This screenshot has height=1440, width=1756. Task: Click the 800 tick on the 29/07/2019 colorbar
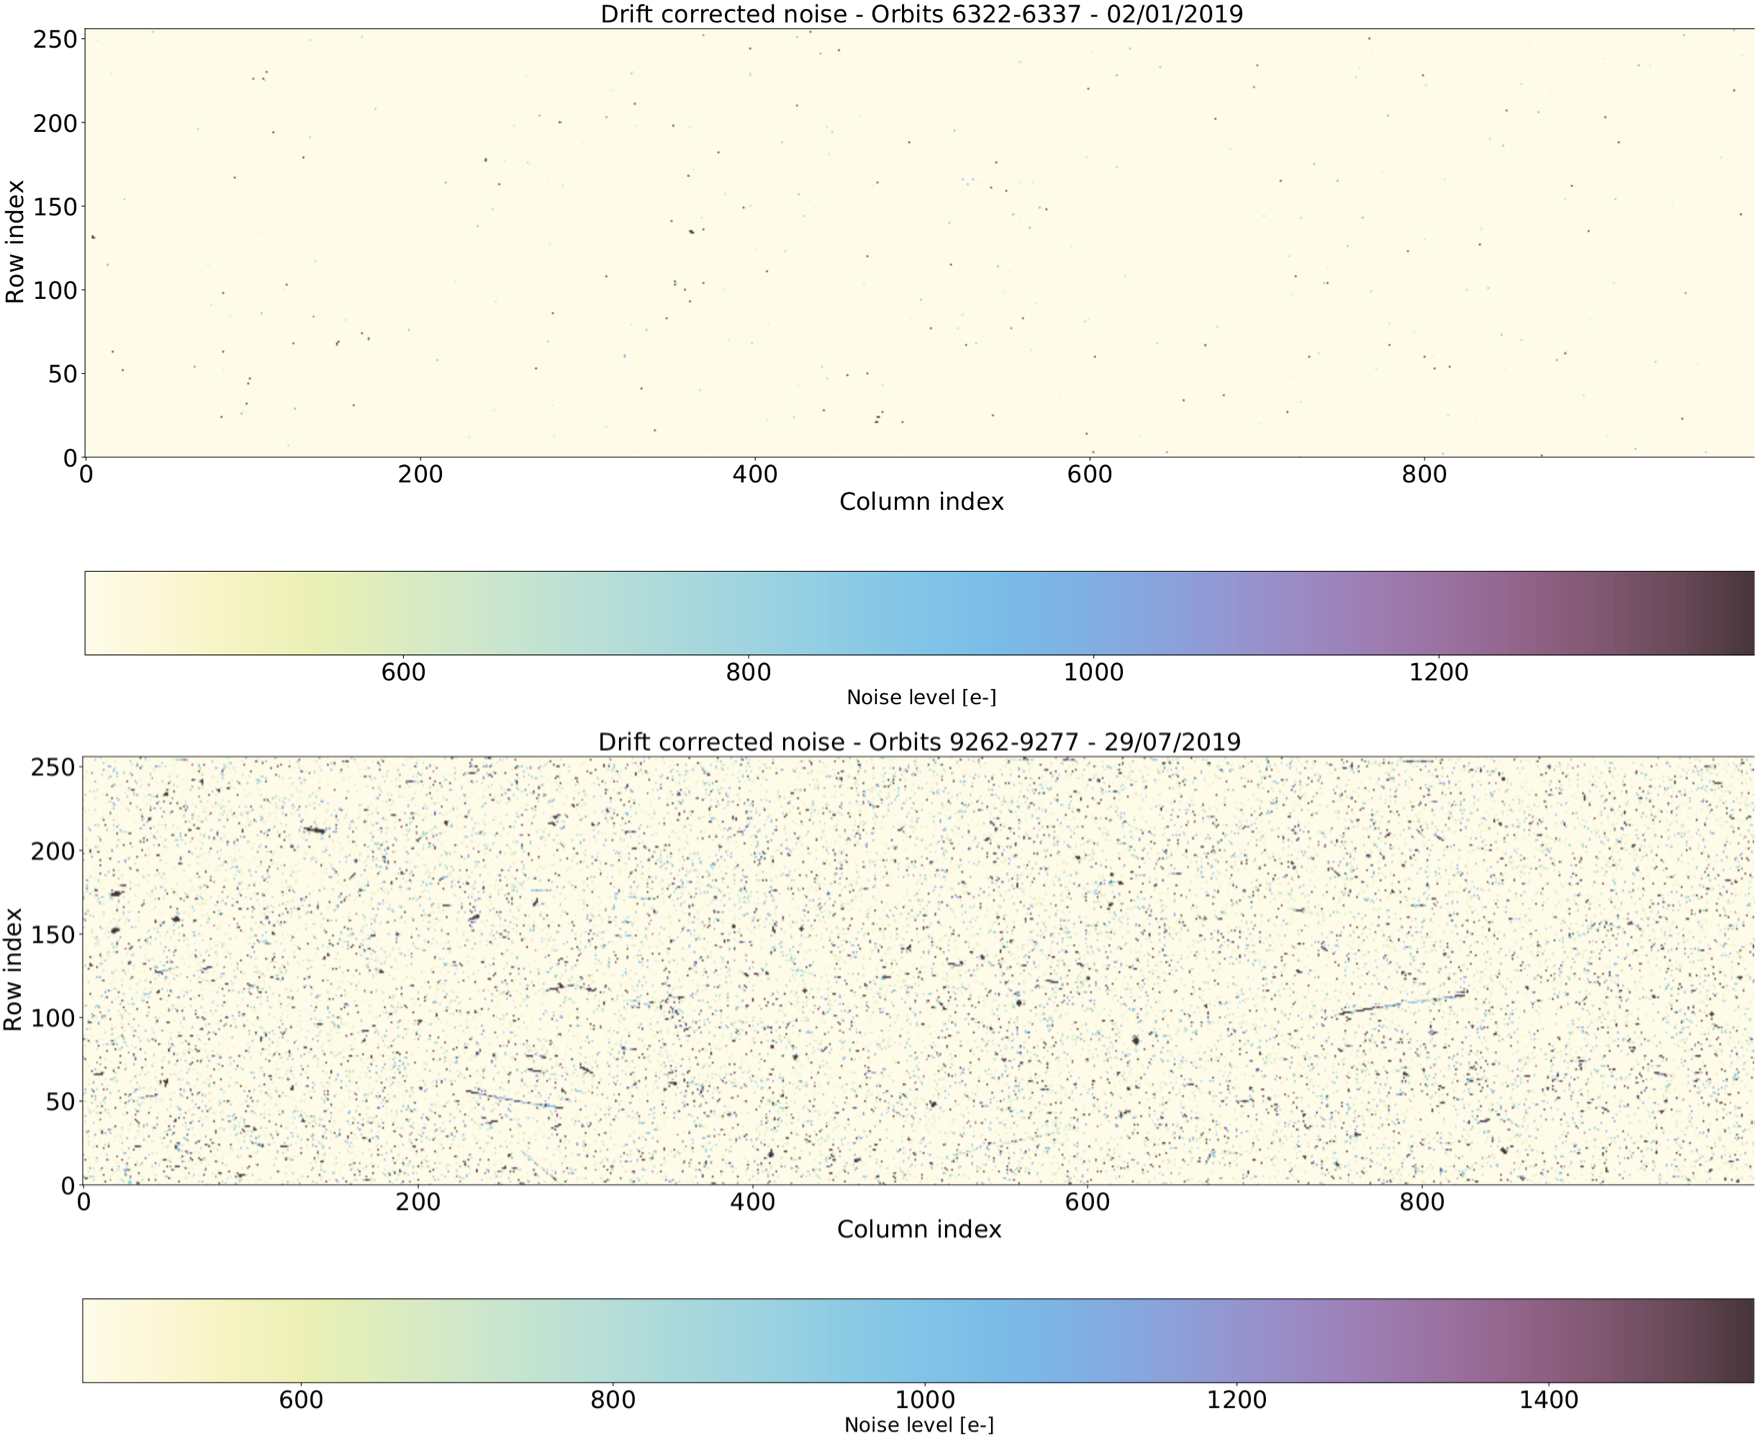click(x=613, y=1400)
